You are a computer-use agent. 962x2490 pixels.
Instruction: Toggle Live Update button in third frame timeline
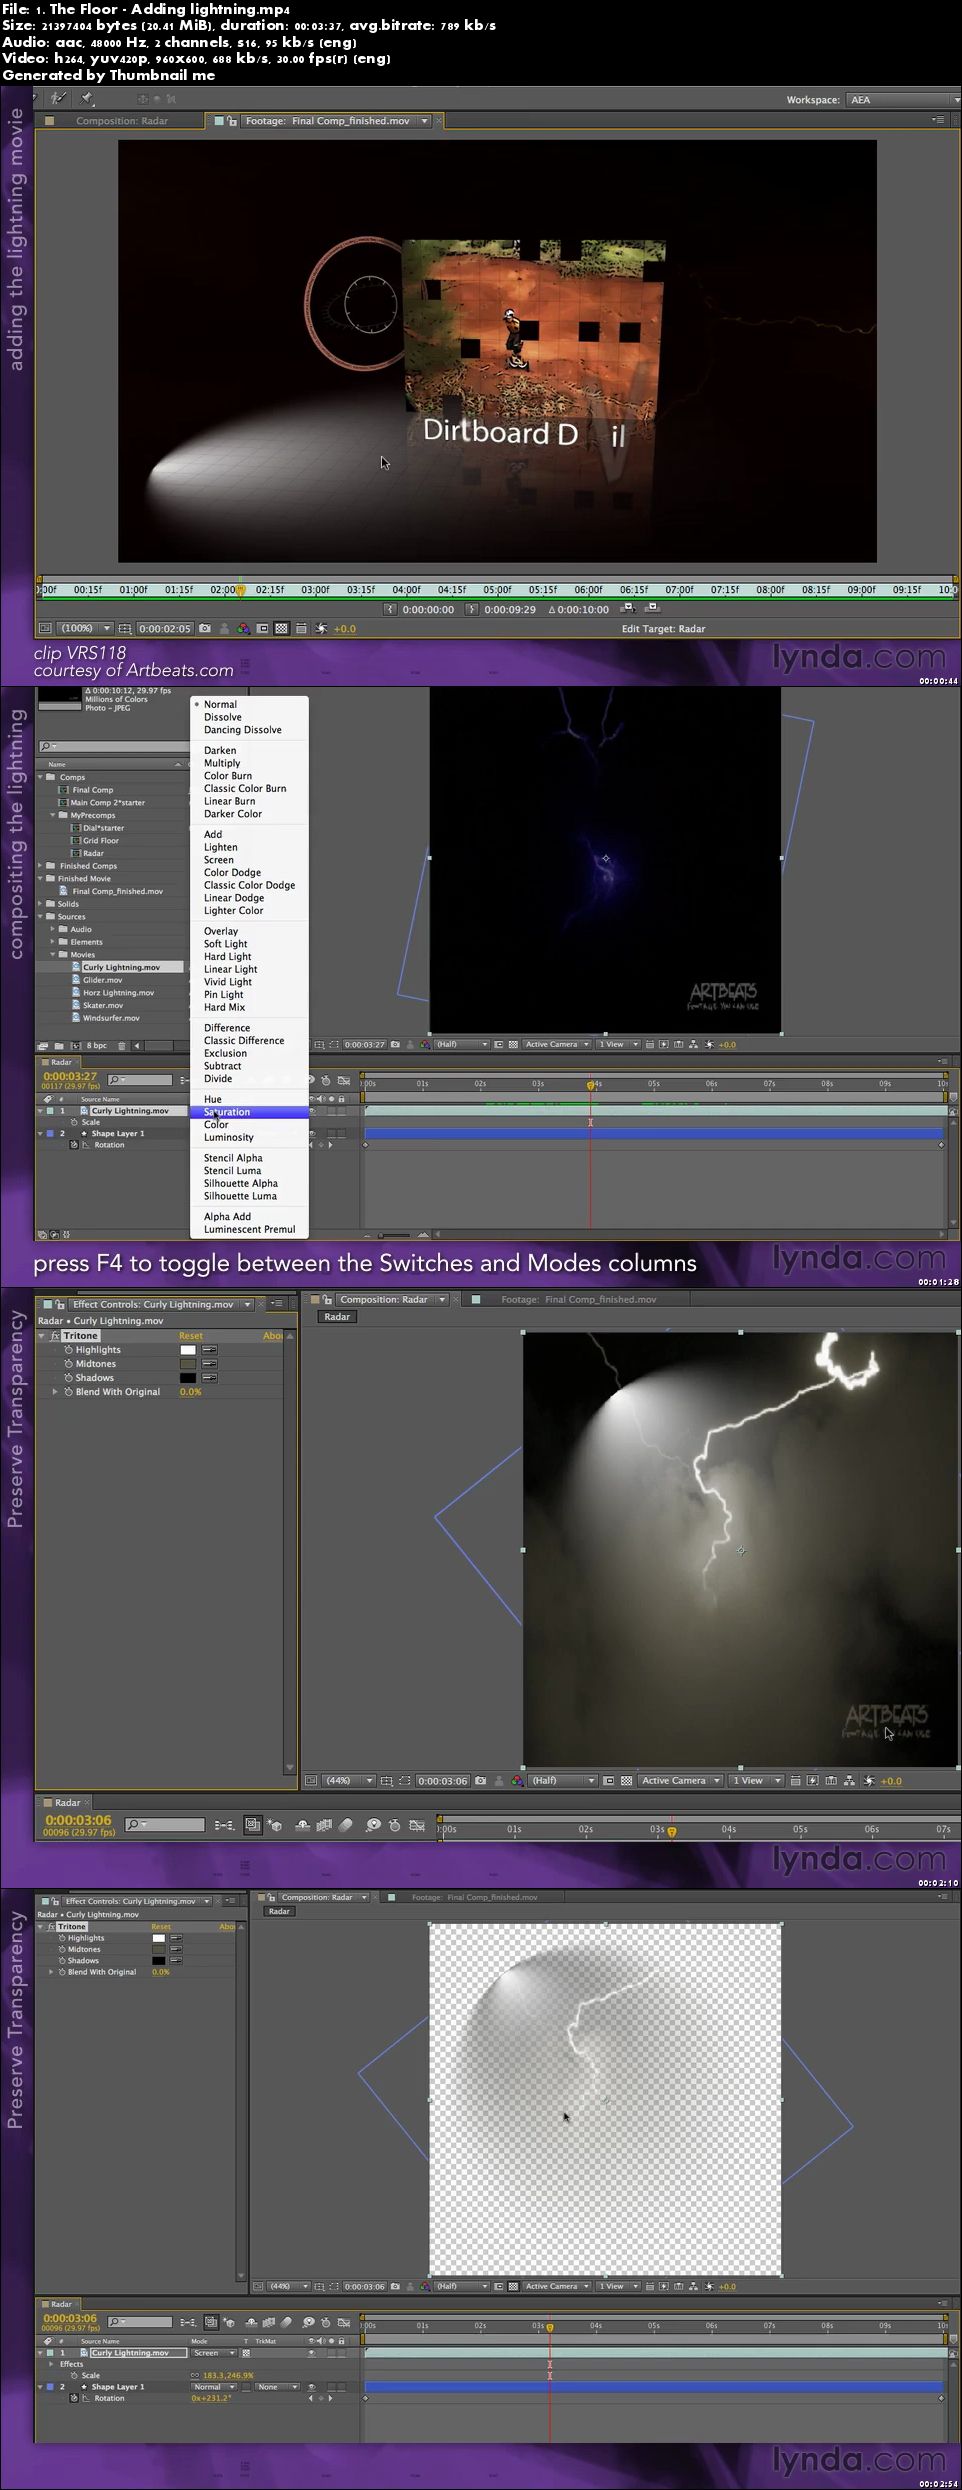253,1825
